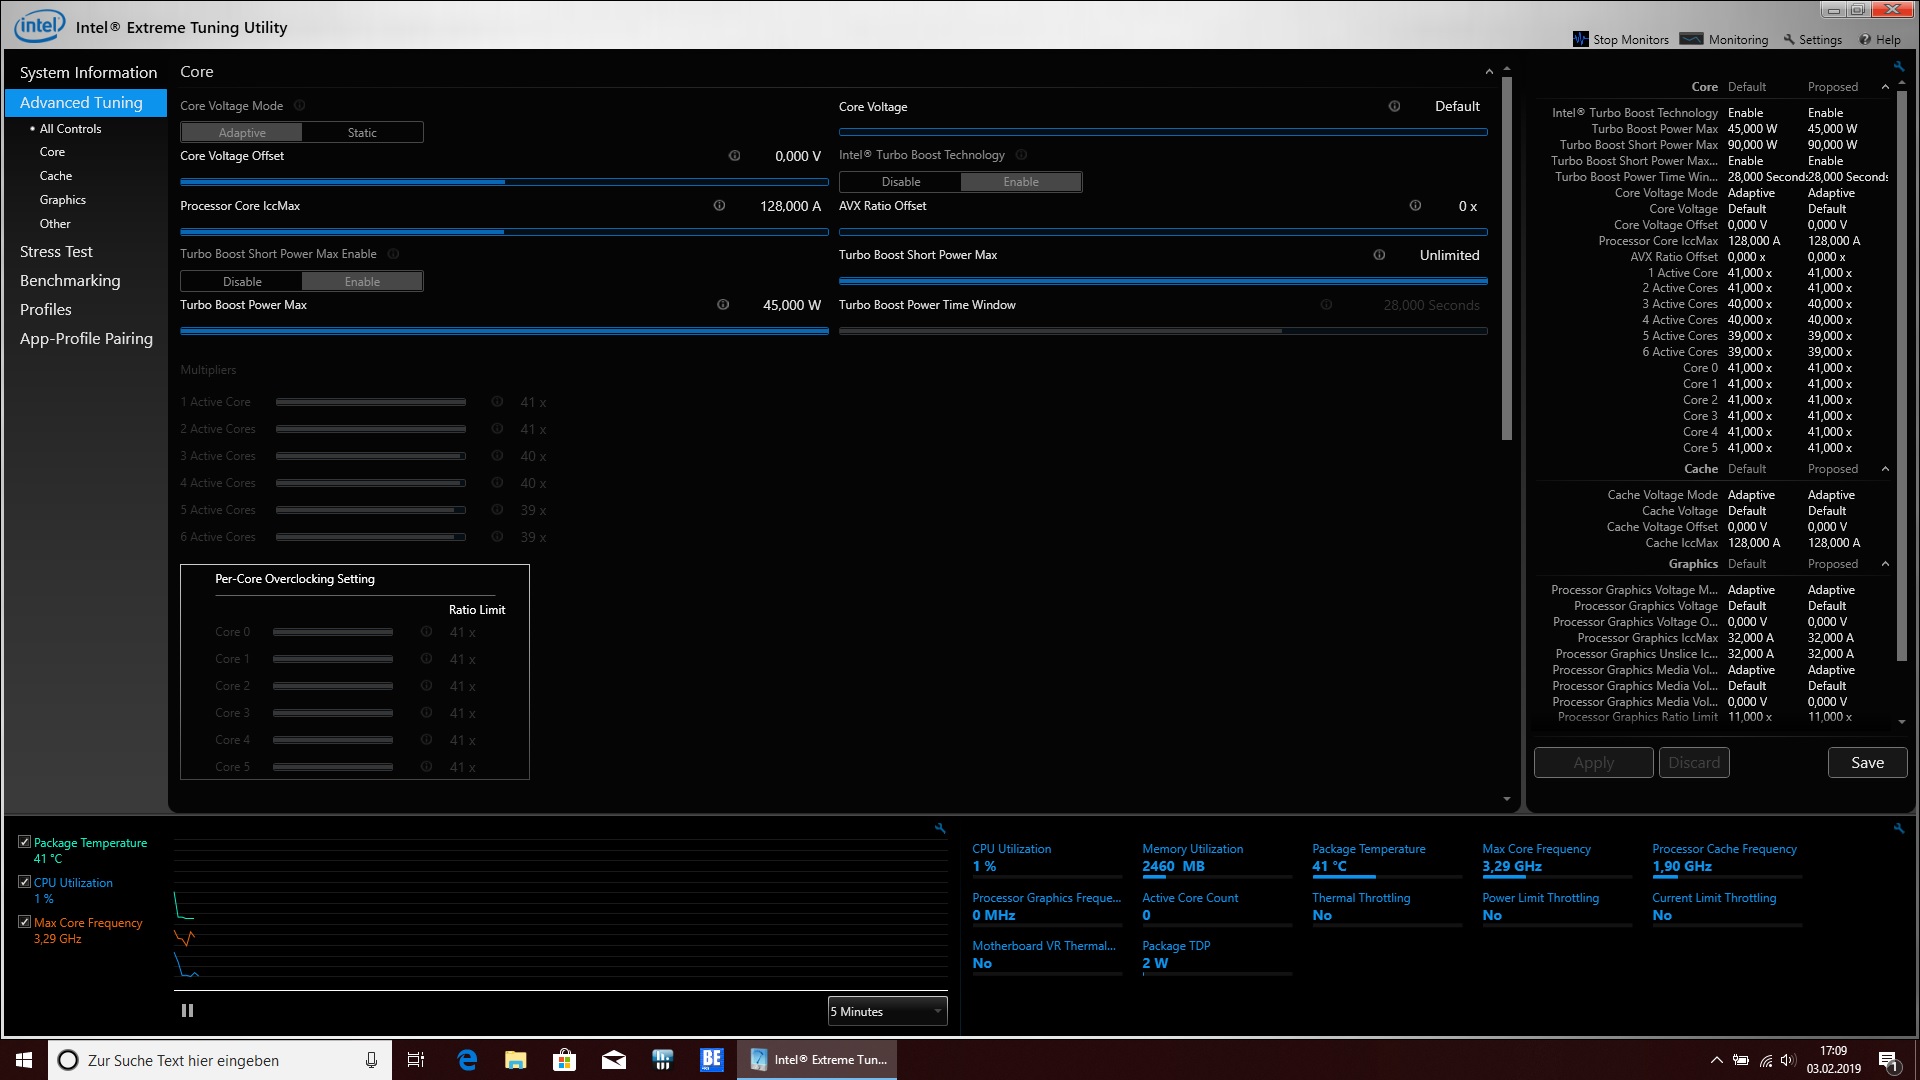Show info for Turbo Boost Short Power Max
Image resolution: width=1920 pixels, height=1080 pixels.
click(x=1379, y=255)
